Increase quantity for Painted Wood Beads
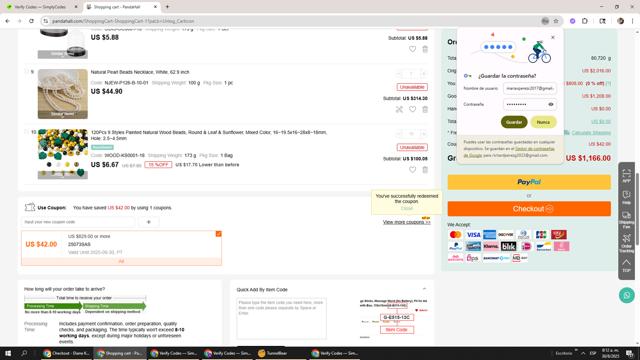Viewport: 640px width, 360px height. [424, 134]
